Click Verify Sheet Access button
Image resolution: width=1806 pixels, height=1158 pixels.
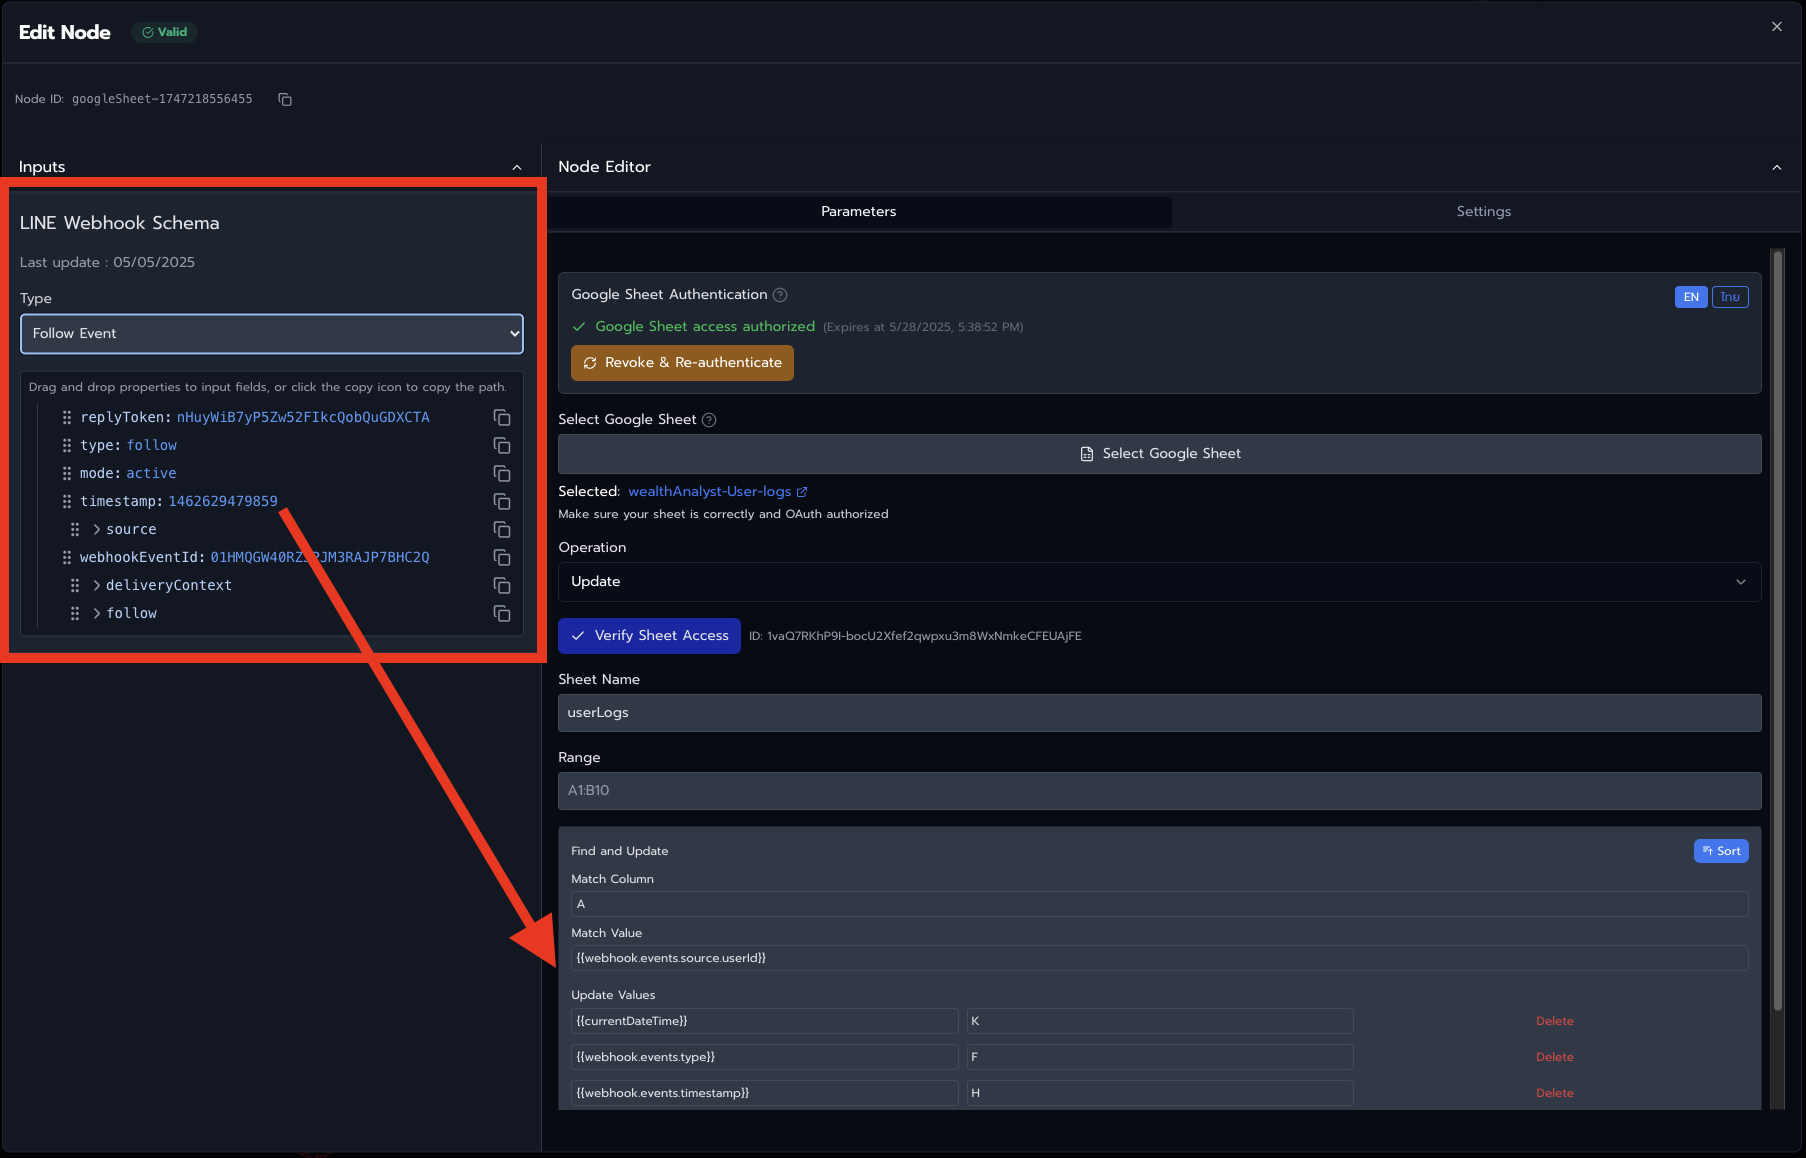(649, 636)
